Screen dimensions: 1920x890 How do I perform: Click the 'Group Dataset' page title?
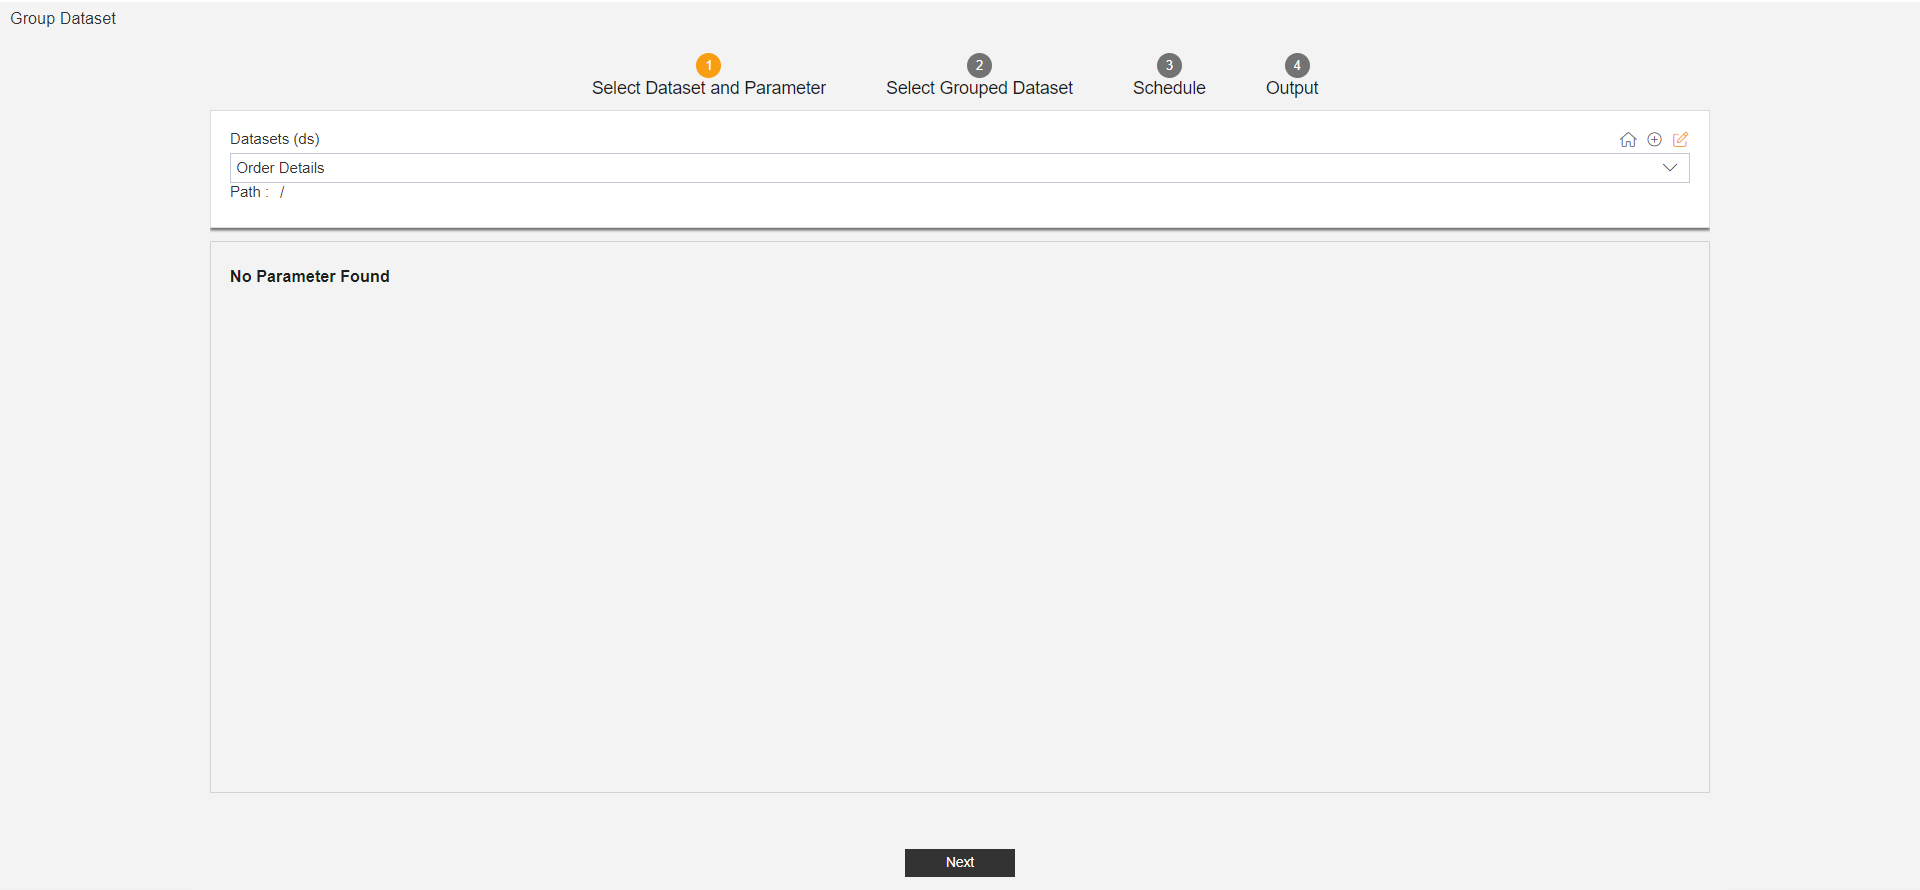tap(63, 18)
